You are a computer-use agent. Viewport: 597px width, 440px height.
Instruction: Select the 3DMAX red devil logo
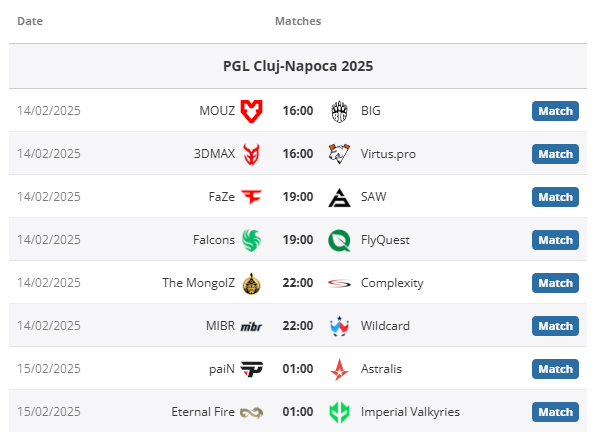251,154
